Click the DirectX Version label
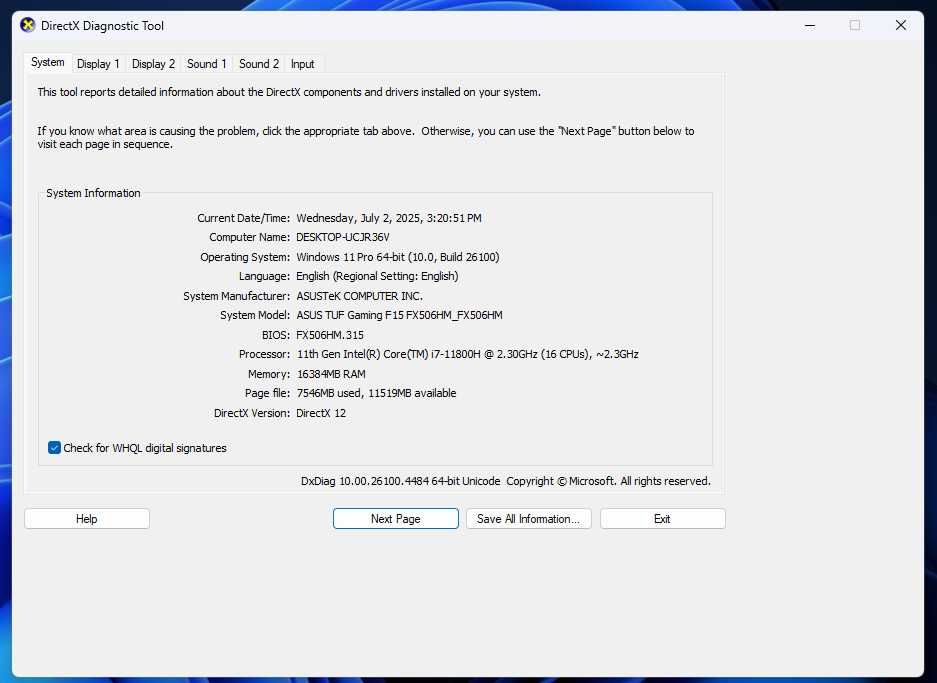 pos(252,413)
